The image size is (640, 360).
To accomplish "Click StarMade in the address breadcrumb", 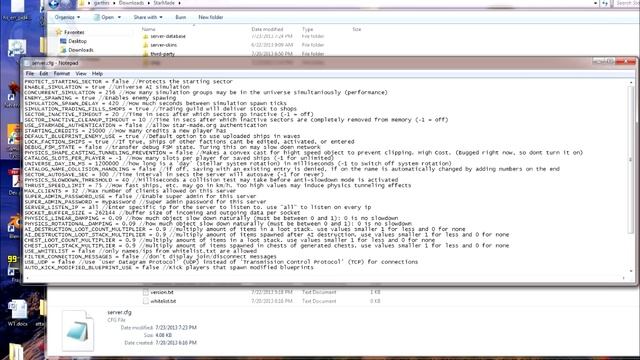I will coord(164,3).
